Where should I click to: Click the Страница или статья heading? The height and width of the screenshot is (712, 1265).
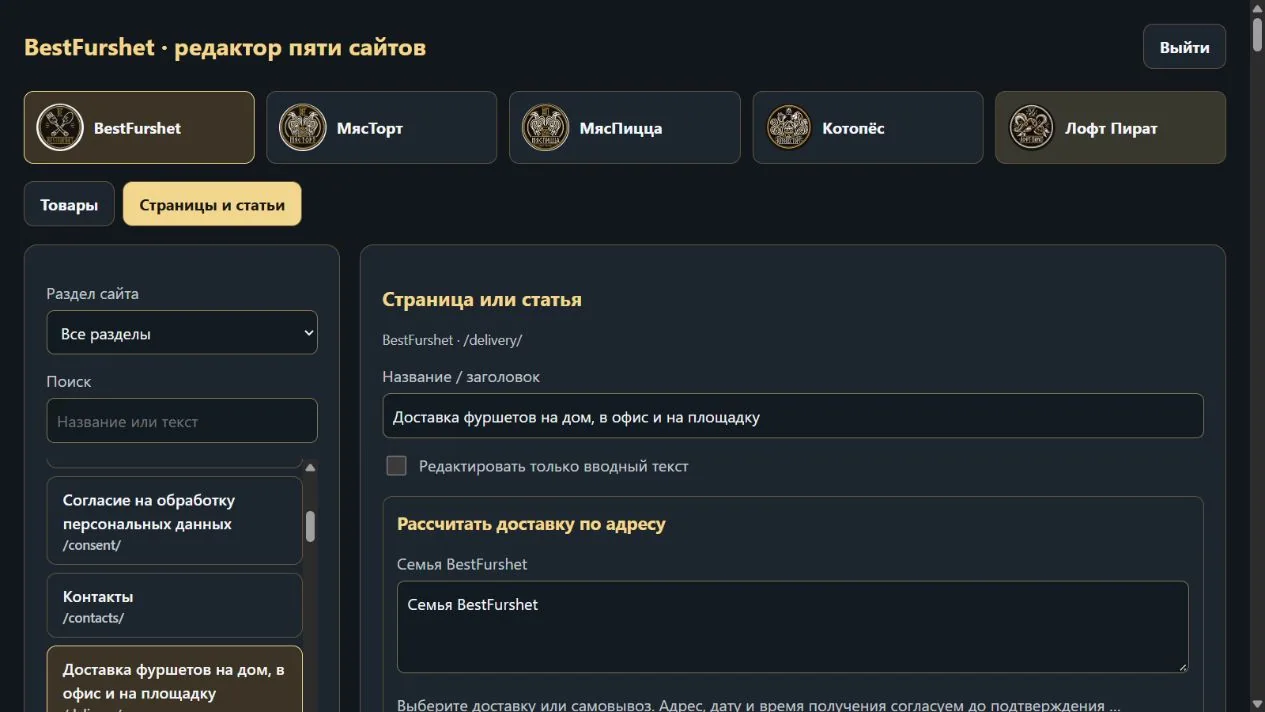point(482,300)
